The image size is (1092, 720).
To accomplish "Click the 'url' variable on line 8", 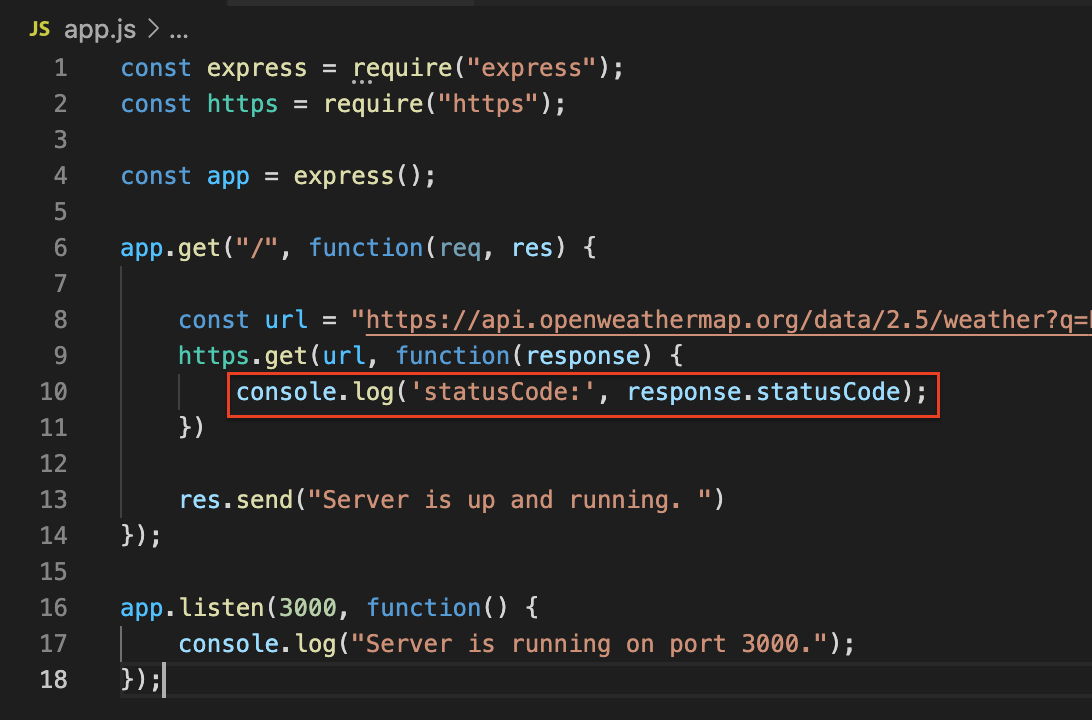I will click(286, 320).
